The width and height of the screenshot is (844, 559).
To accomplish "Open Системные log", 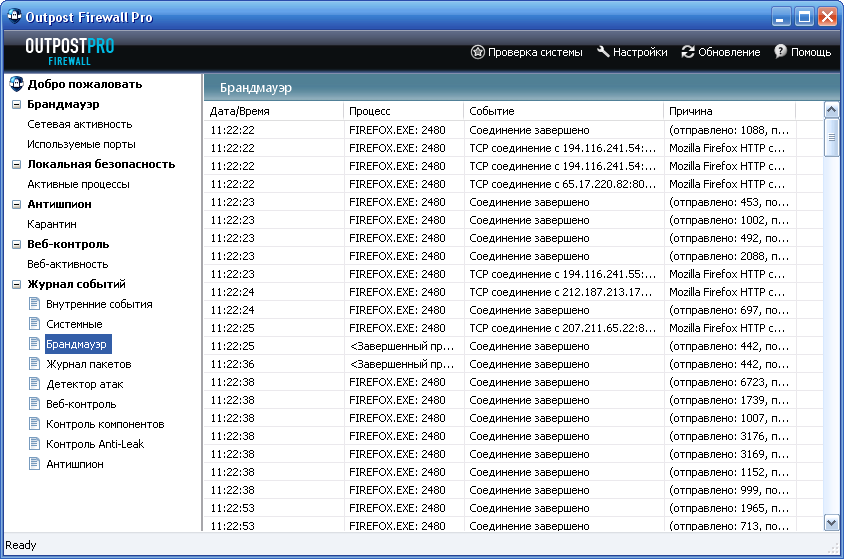I will 74,324.
